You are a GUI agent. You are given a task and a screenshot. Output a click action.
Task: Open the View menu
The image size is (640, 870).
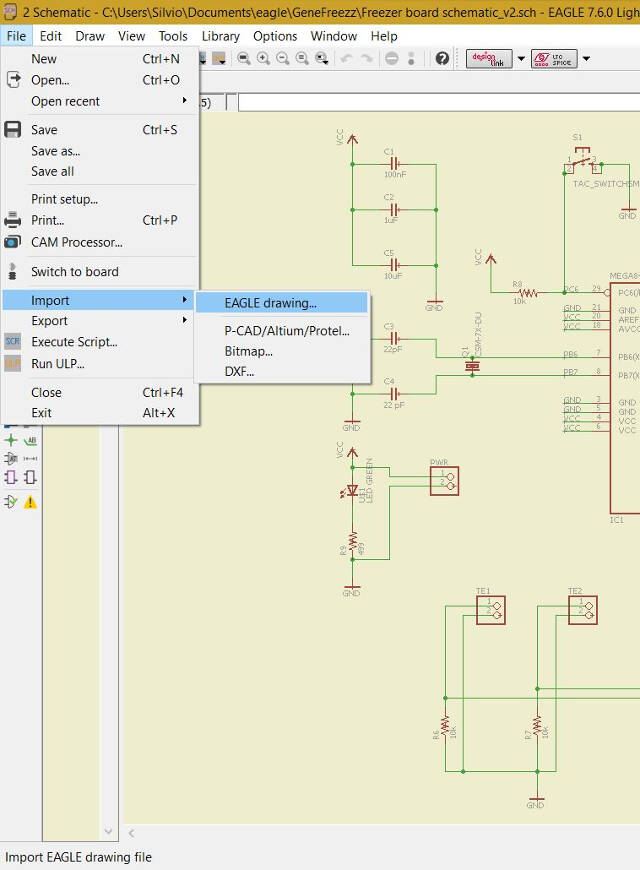click(132, 36)
